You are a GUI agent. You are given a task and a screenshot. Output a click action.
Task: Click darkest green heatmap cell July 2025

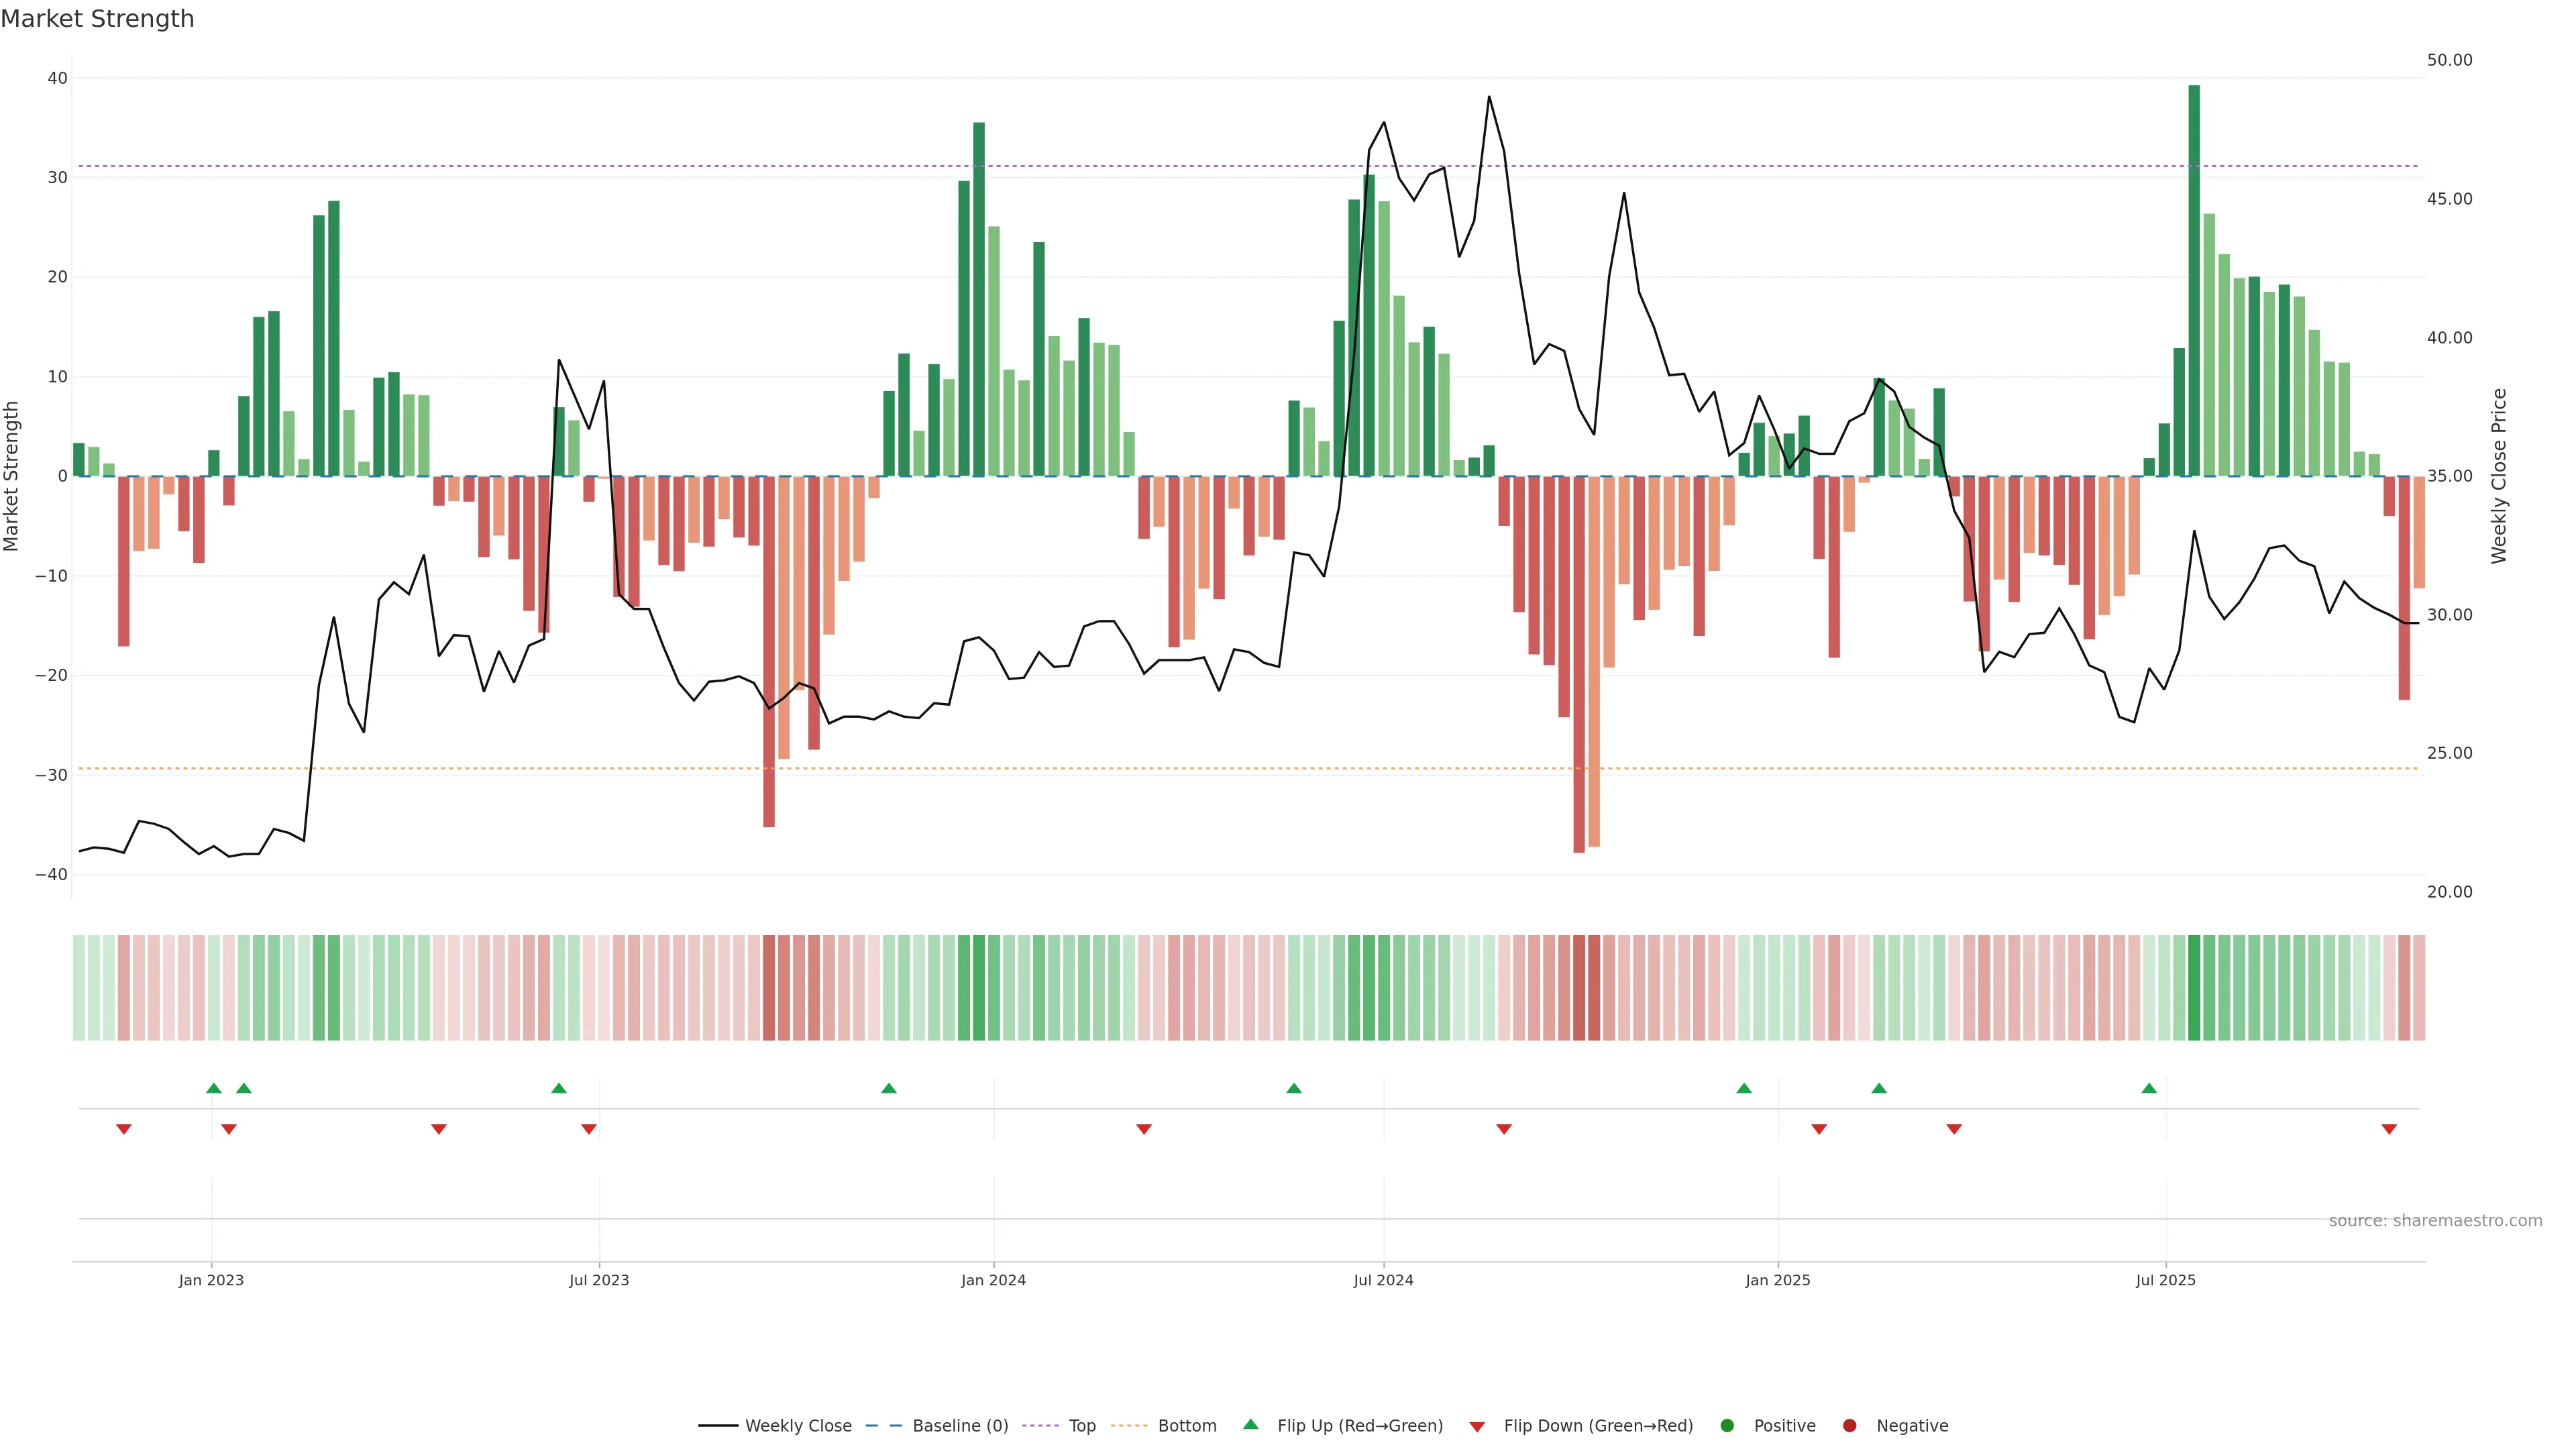2194,988
